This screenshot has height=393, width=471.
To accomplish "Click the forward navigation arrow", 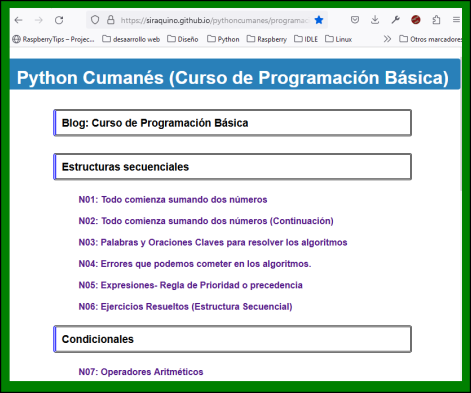I will [39, 20].
